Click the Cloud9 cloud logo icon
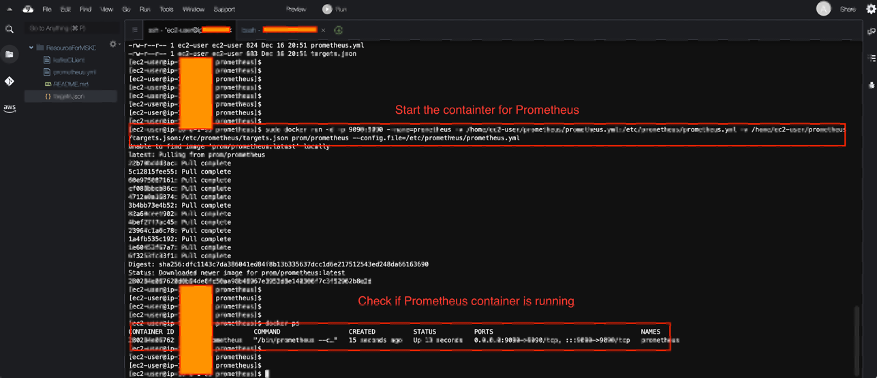The height and width of the screenshot is (379, 877). point(27,9)
